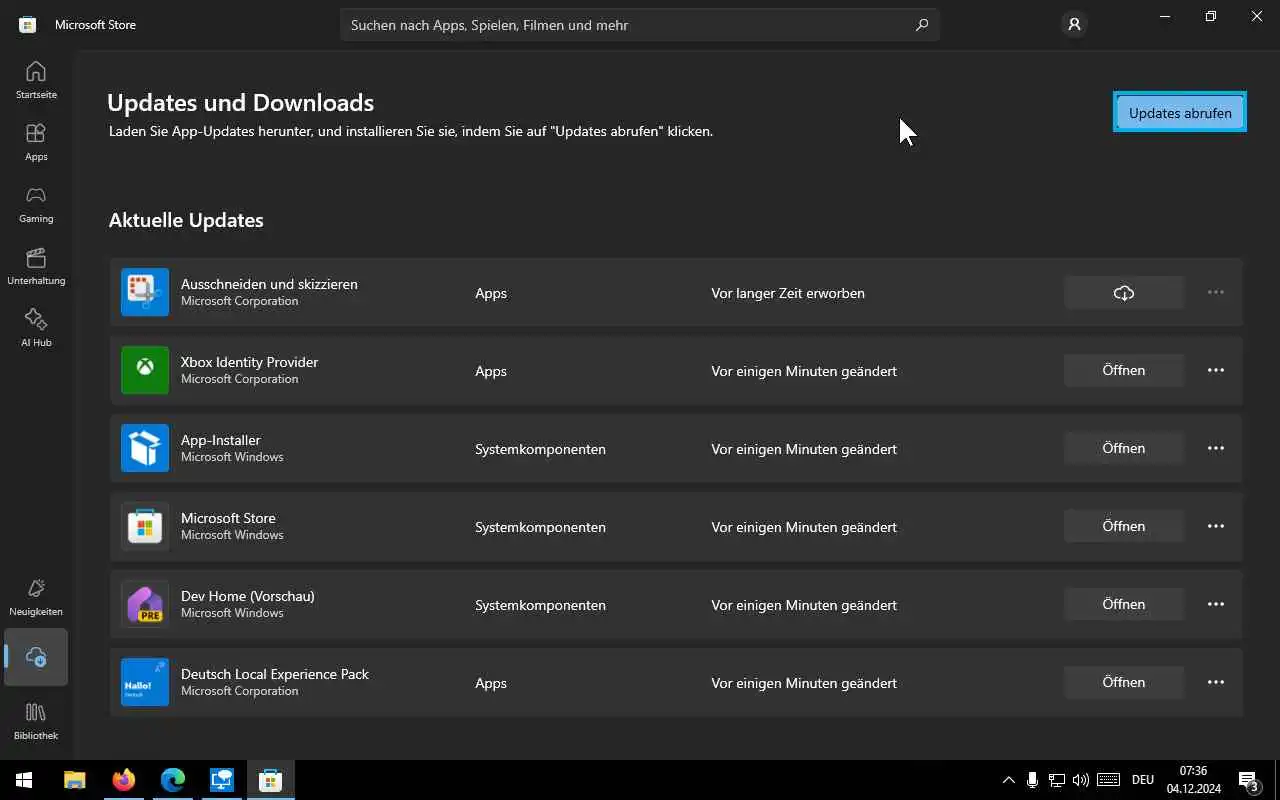Click Öffnen for Microsoft Store
Screen dimensions: 1280x800
[1124, 526]
